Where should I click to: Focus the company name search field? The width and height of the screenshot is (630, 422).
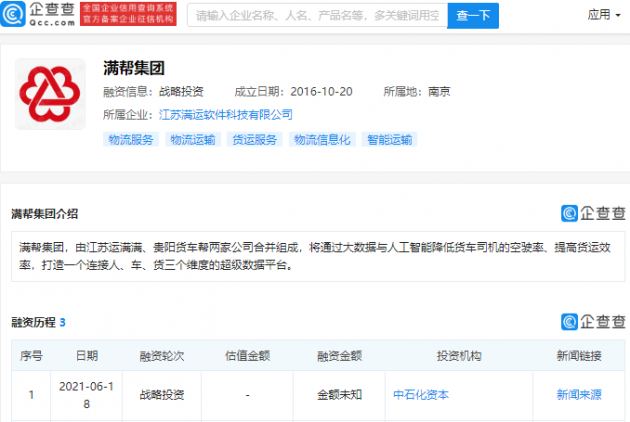[x=317, y=15]
